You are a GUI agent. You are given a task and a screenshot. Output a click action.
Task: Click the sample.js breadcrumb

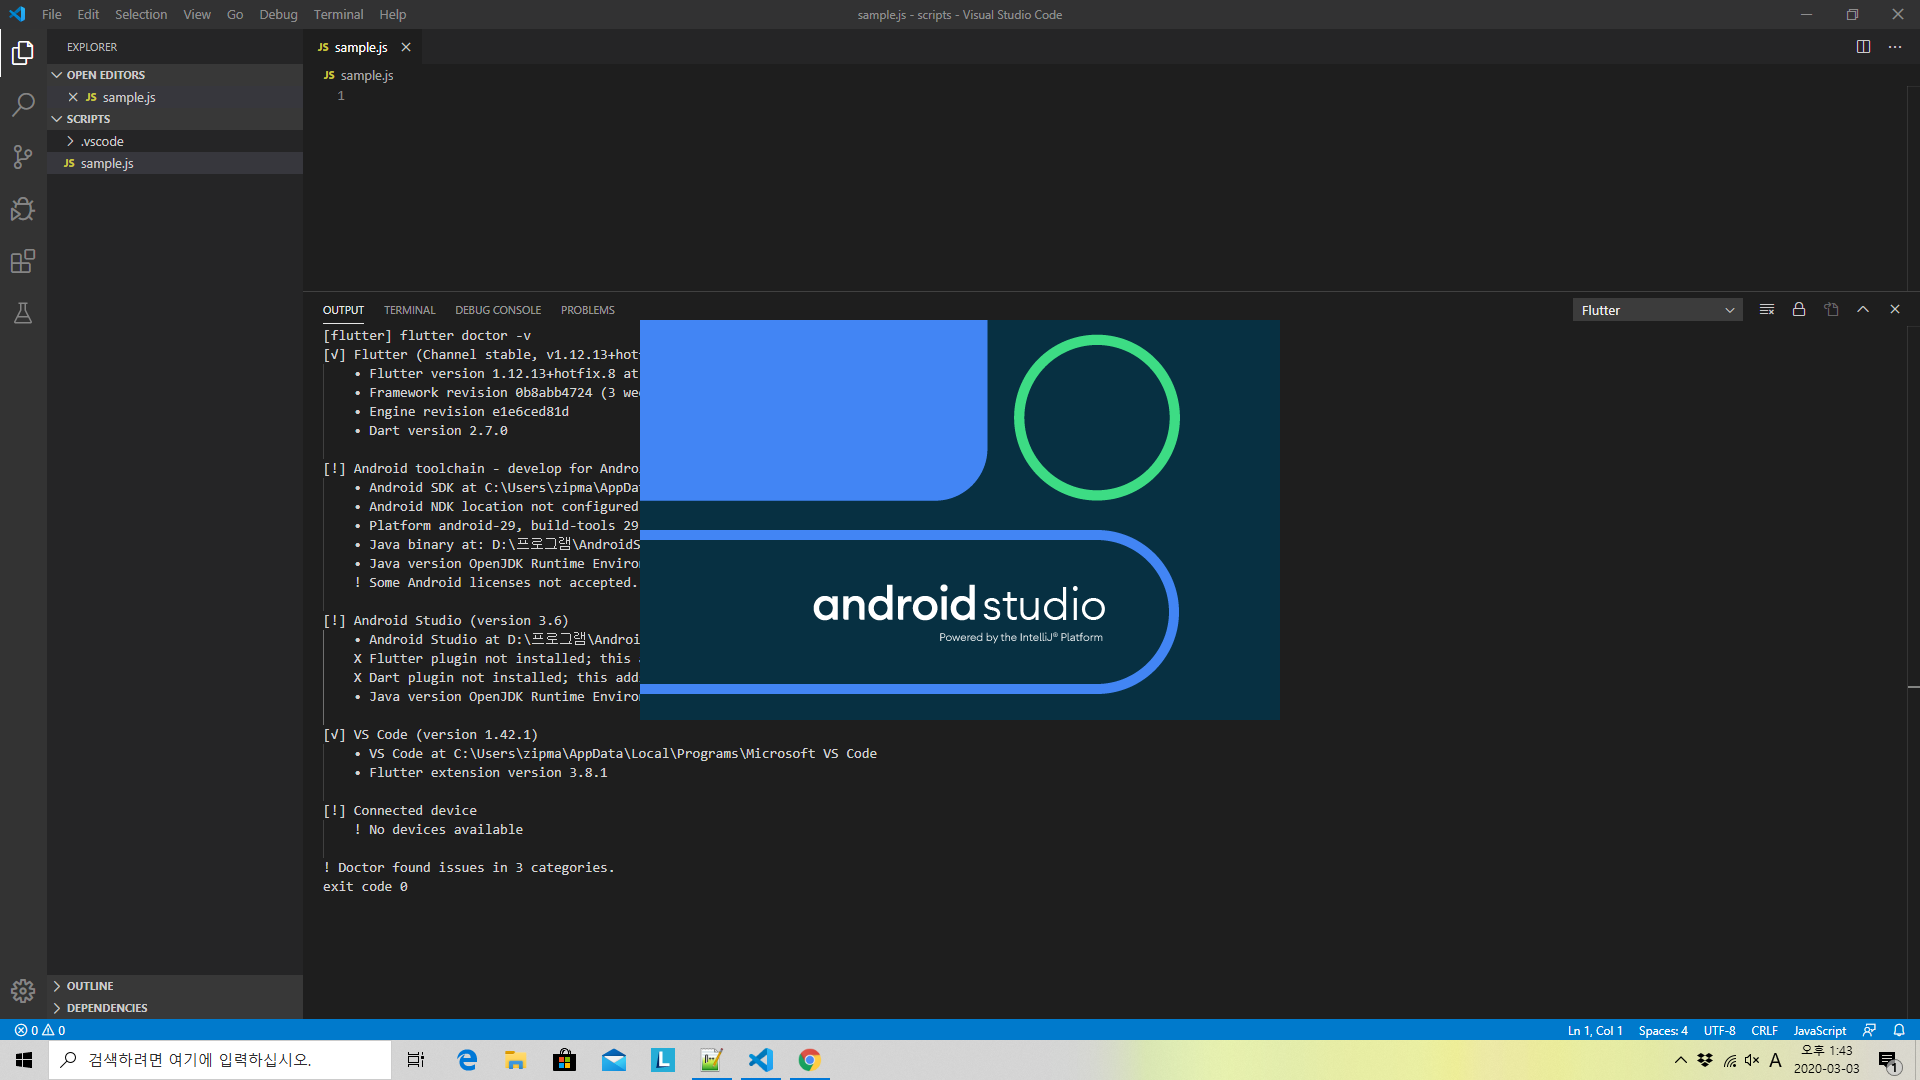pyautogui.click(x=367, y=75)
